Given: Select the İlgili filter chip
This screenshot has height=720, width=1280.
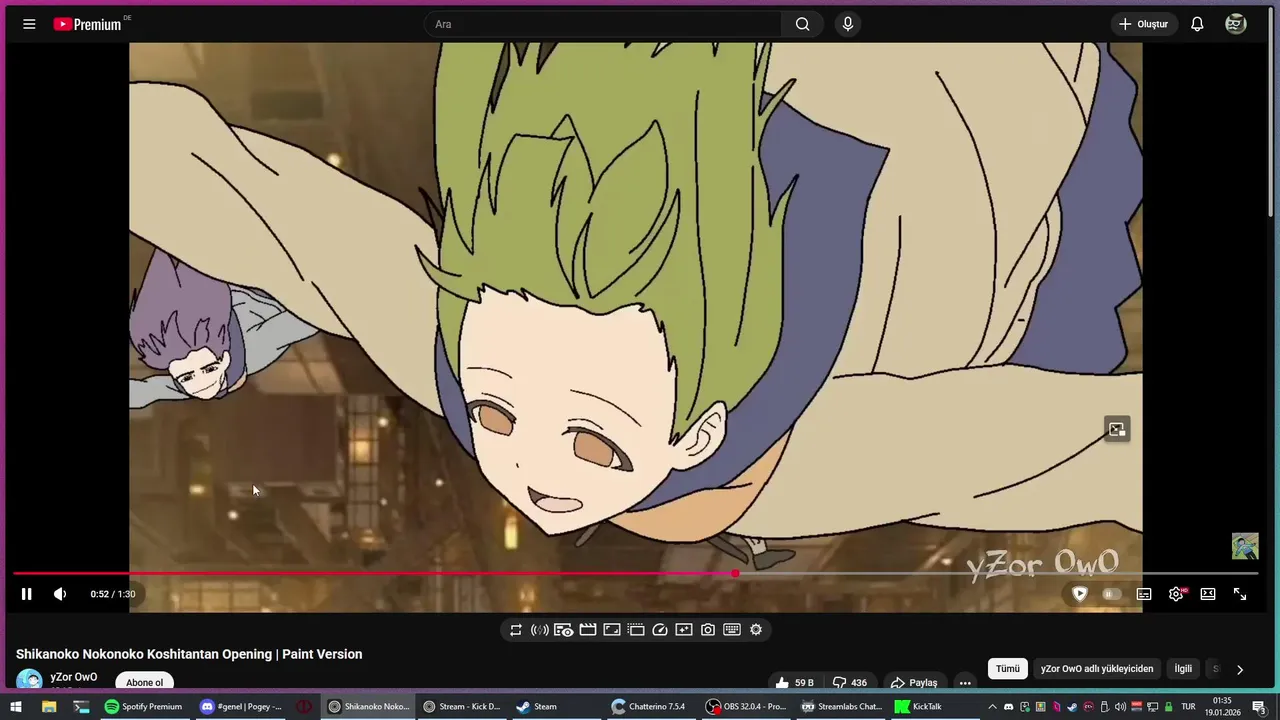Looking at the screenshot, I should [1183, 669].
